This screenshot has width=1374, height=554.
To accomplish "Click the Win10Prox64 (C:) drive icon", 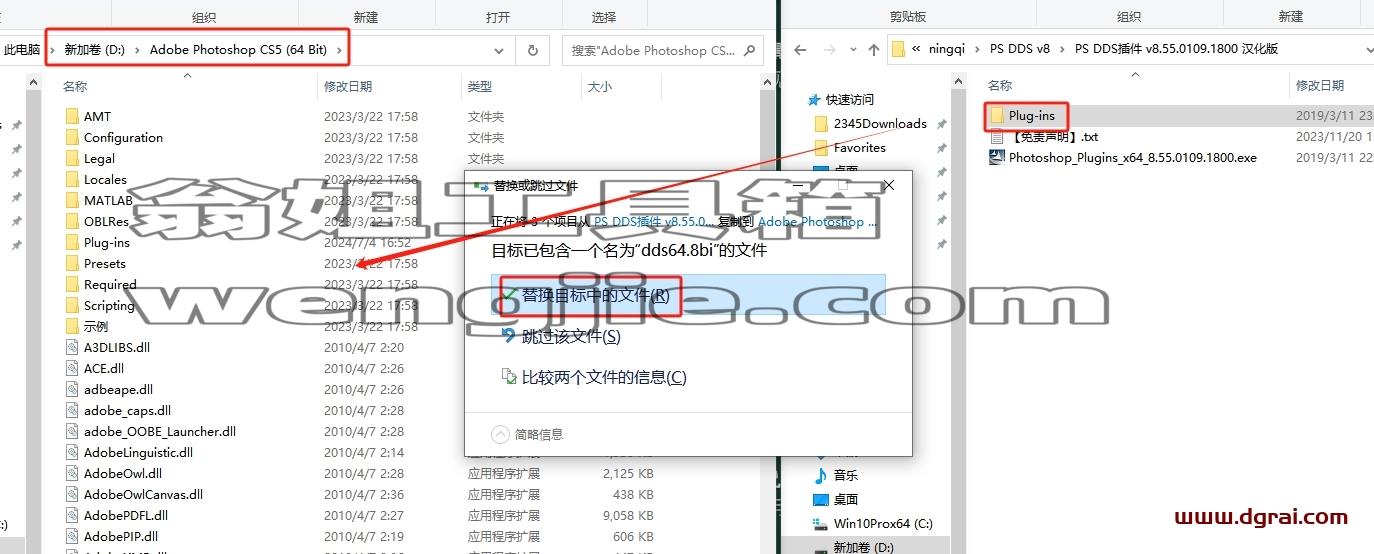I will click(820, 523).
